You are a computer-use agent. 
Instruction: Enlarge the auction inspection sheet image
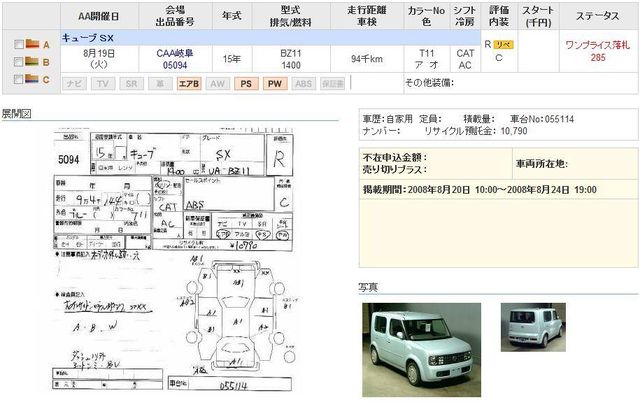pos(175,259)
